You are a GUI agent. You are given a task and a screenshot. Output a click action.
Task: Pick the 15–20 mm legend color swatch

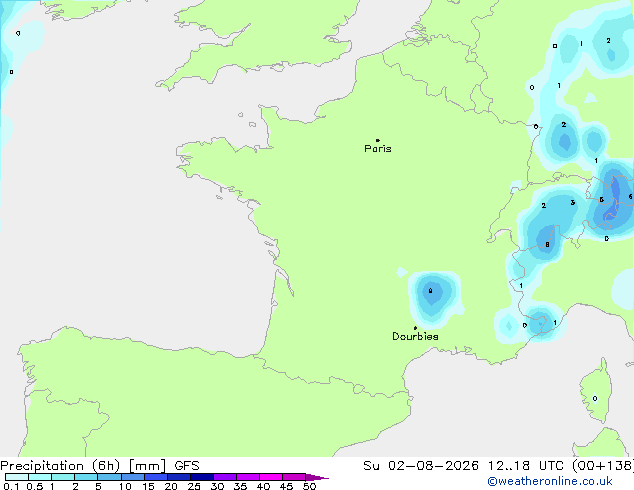click(x=155, y=477)
